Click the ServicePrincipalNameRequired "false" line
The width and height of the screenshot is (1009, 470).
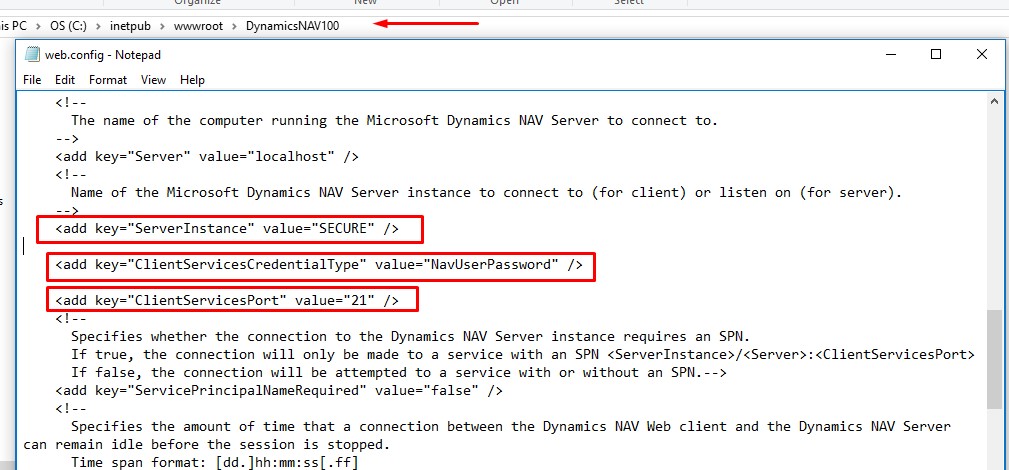pyautogui.click(x=279, y=391)
